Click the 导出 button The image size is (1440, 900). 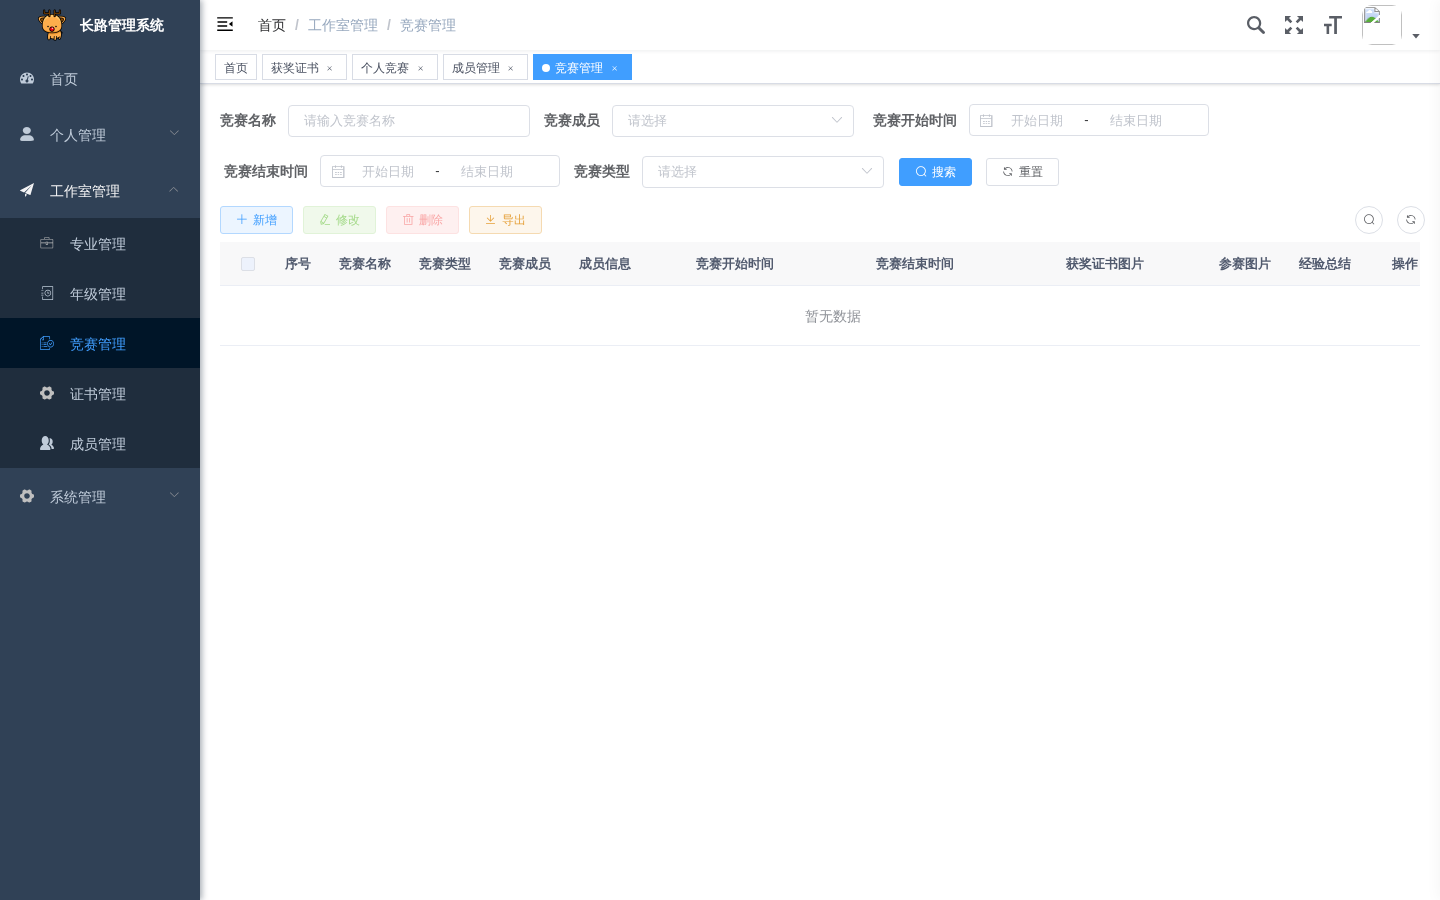pyautogui.click(x=505, y=220)
